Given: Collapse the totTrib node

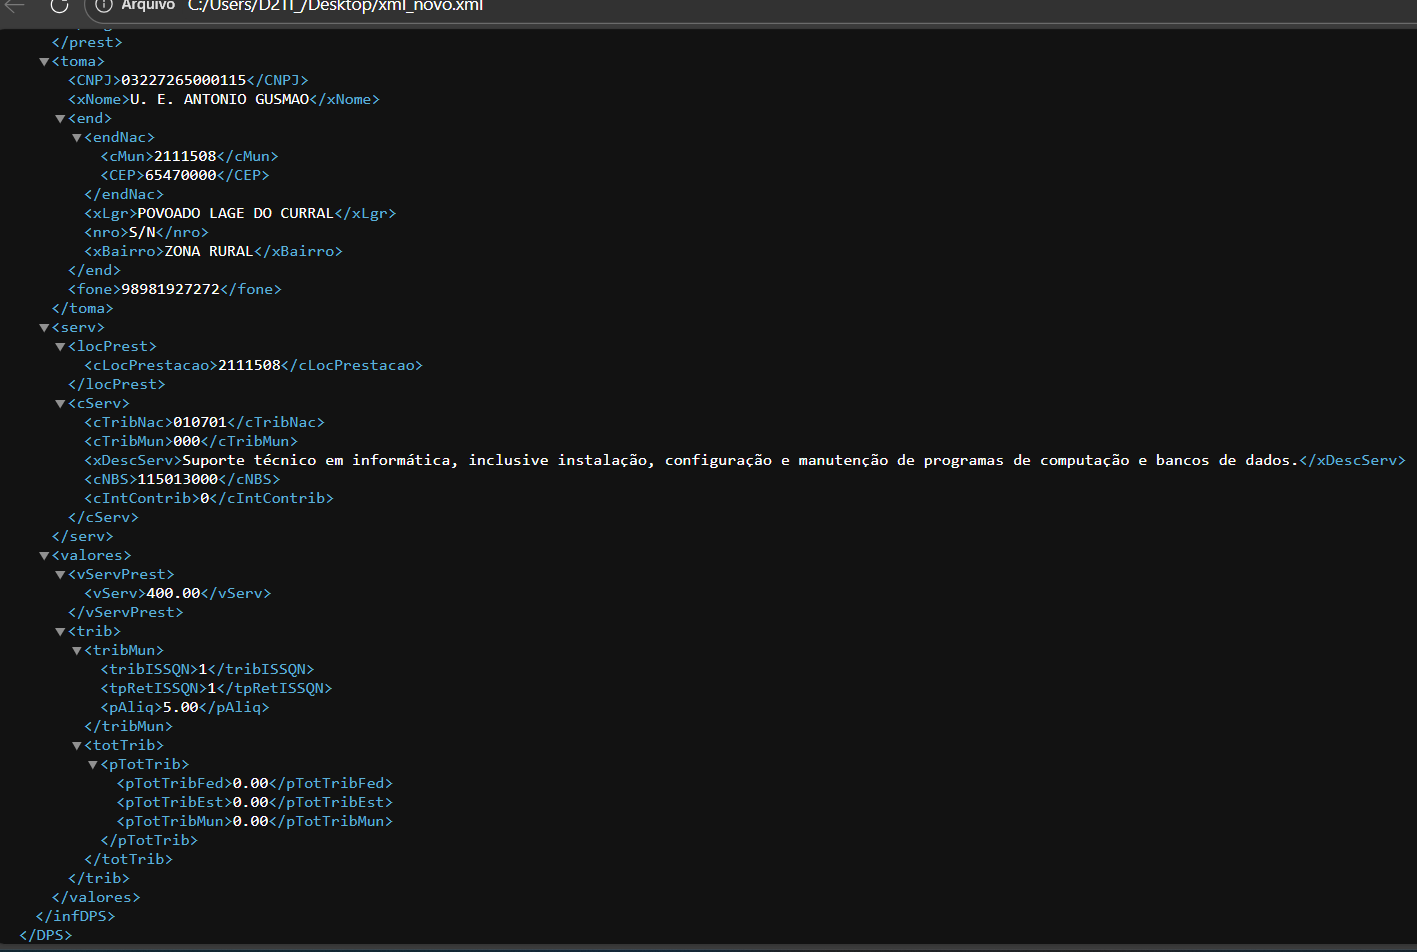Looking at the screenshot, I should [x=77, y=746].
